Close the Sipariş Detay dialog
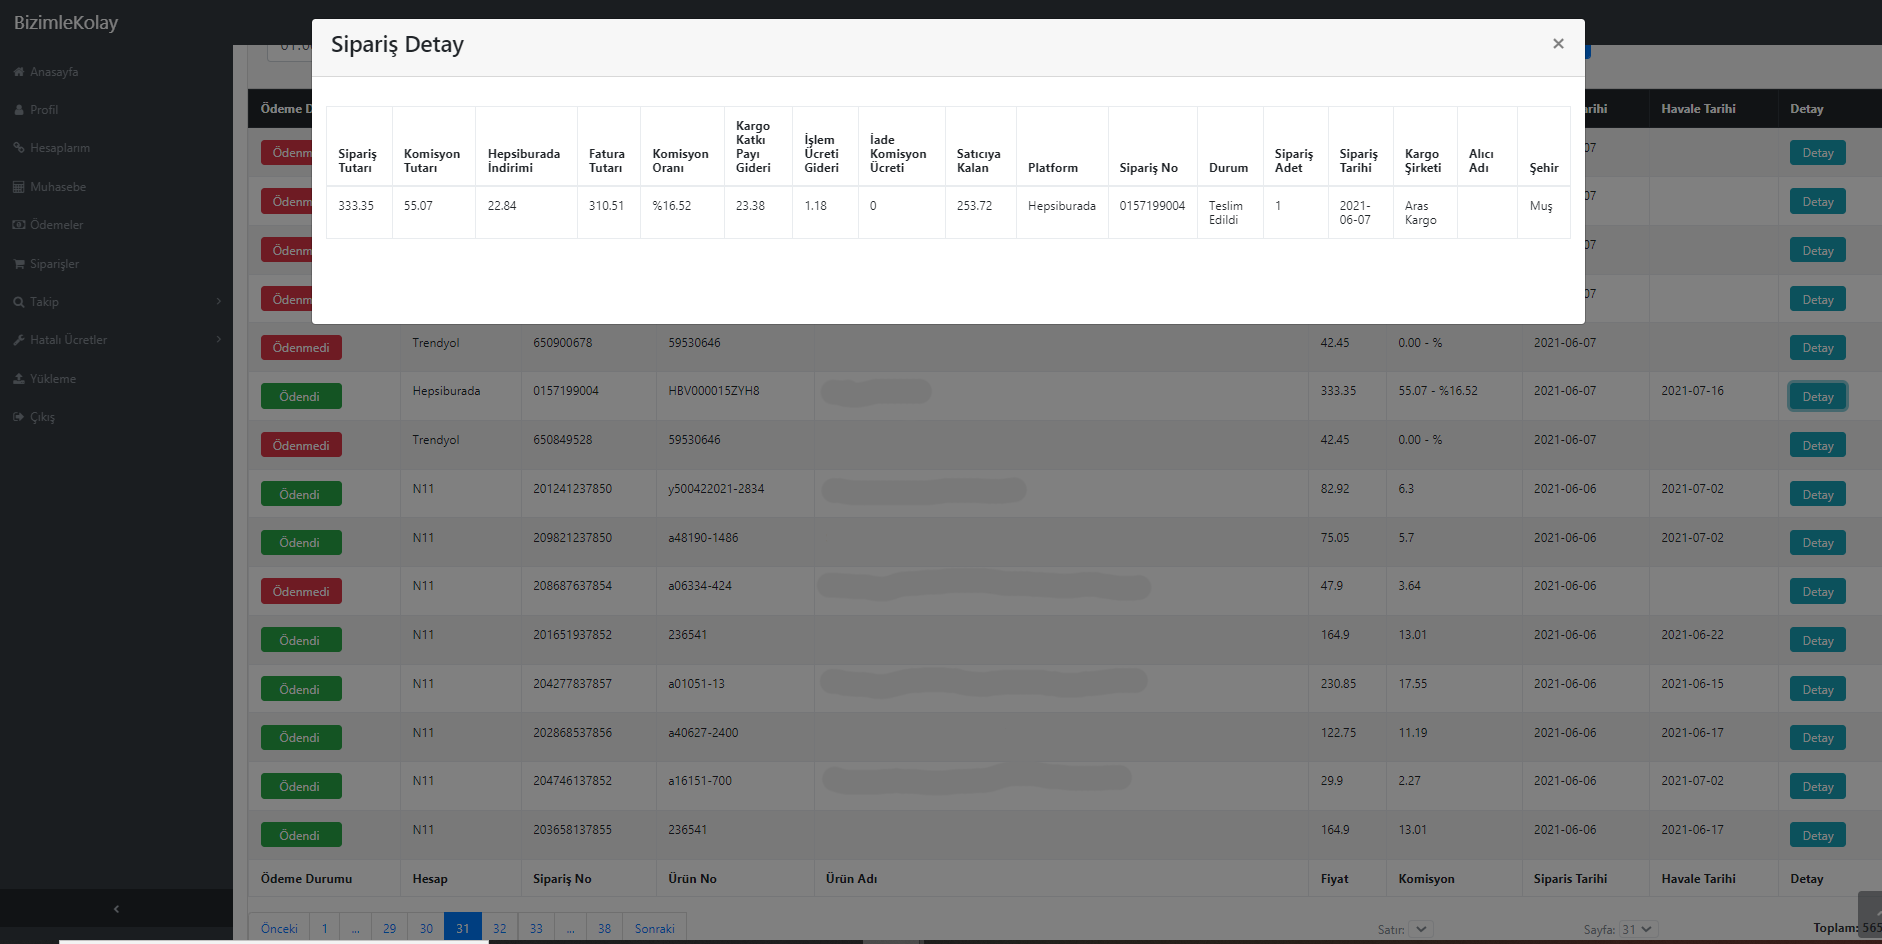Image resolution: width=1882 pixels, height=944 pixels. point(1557,44)
